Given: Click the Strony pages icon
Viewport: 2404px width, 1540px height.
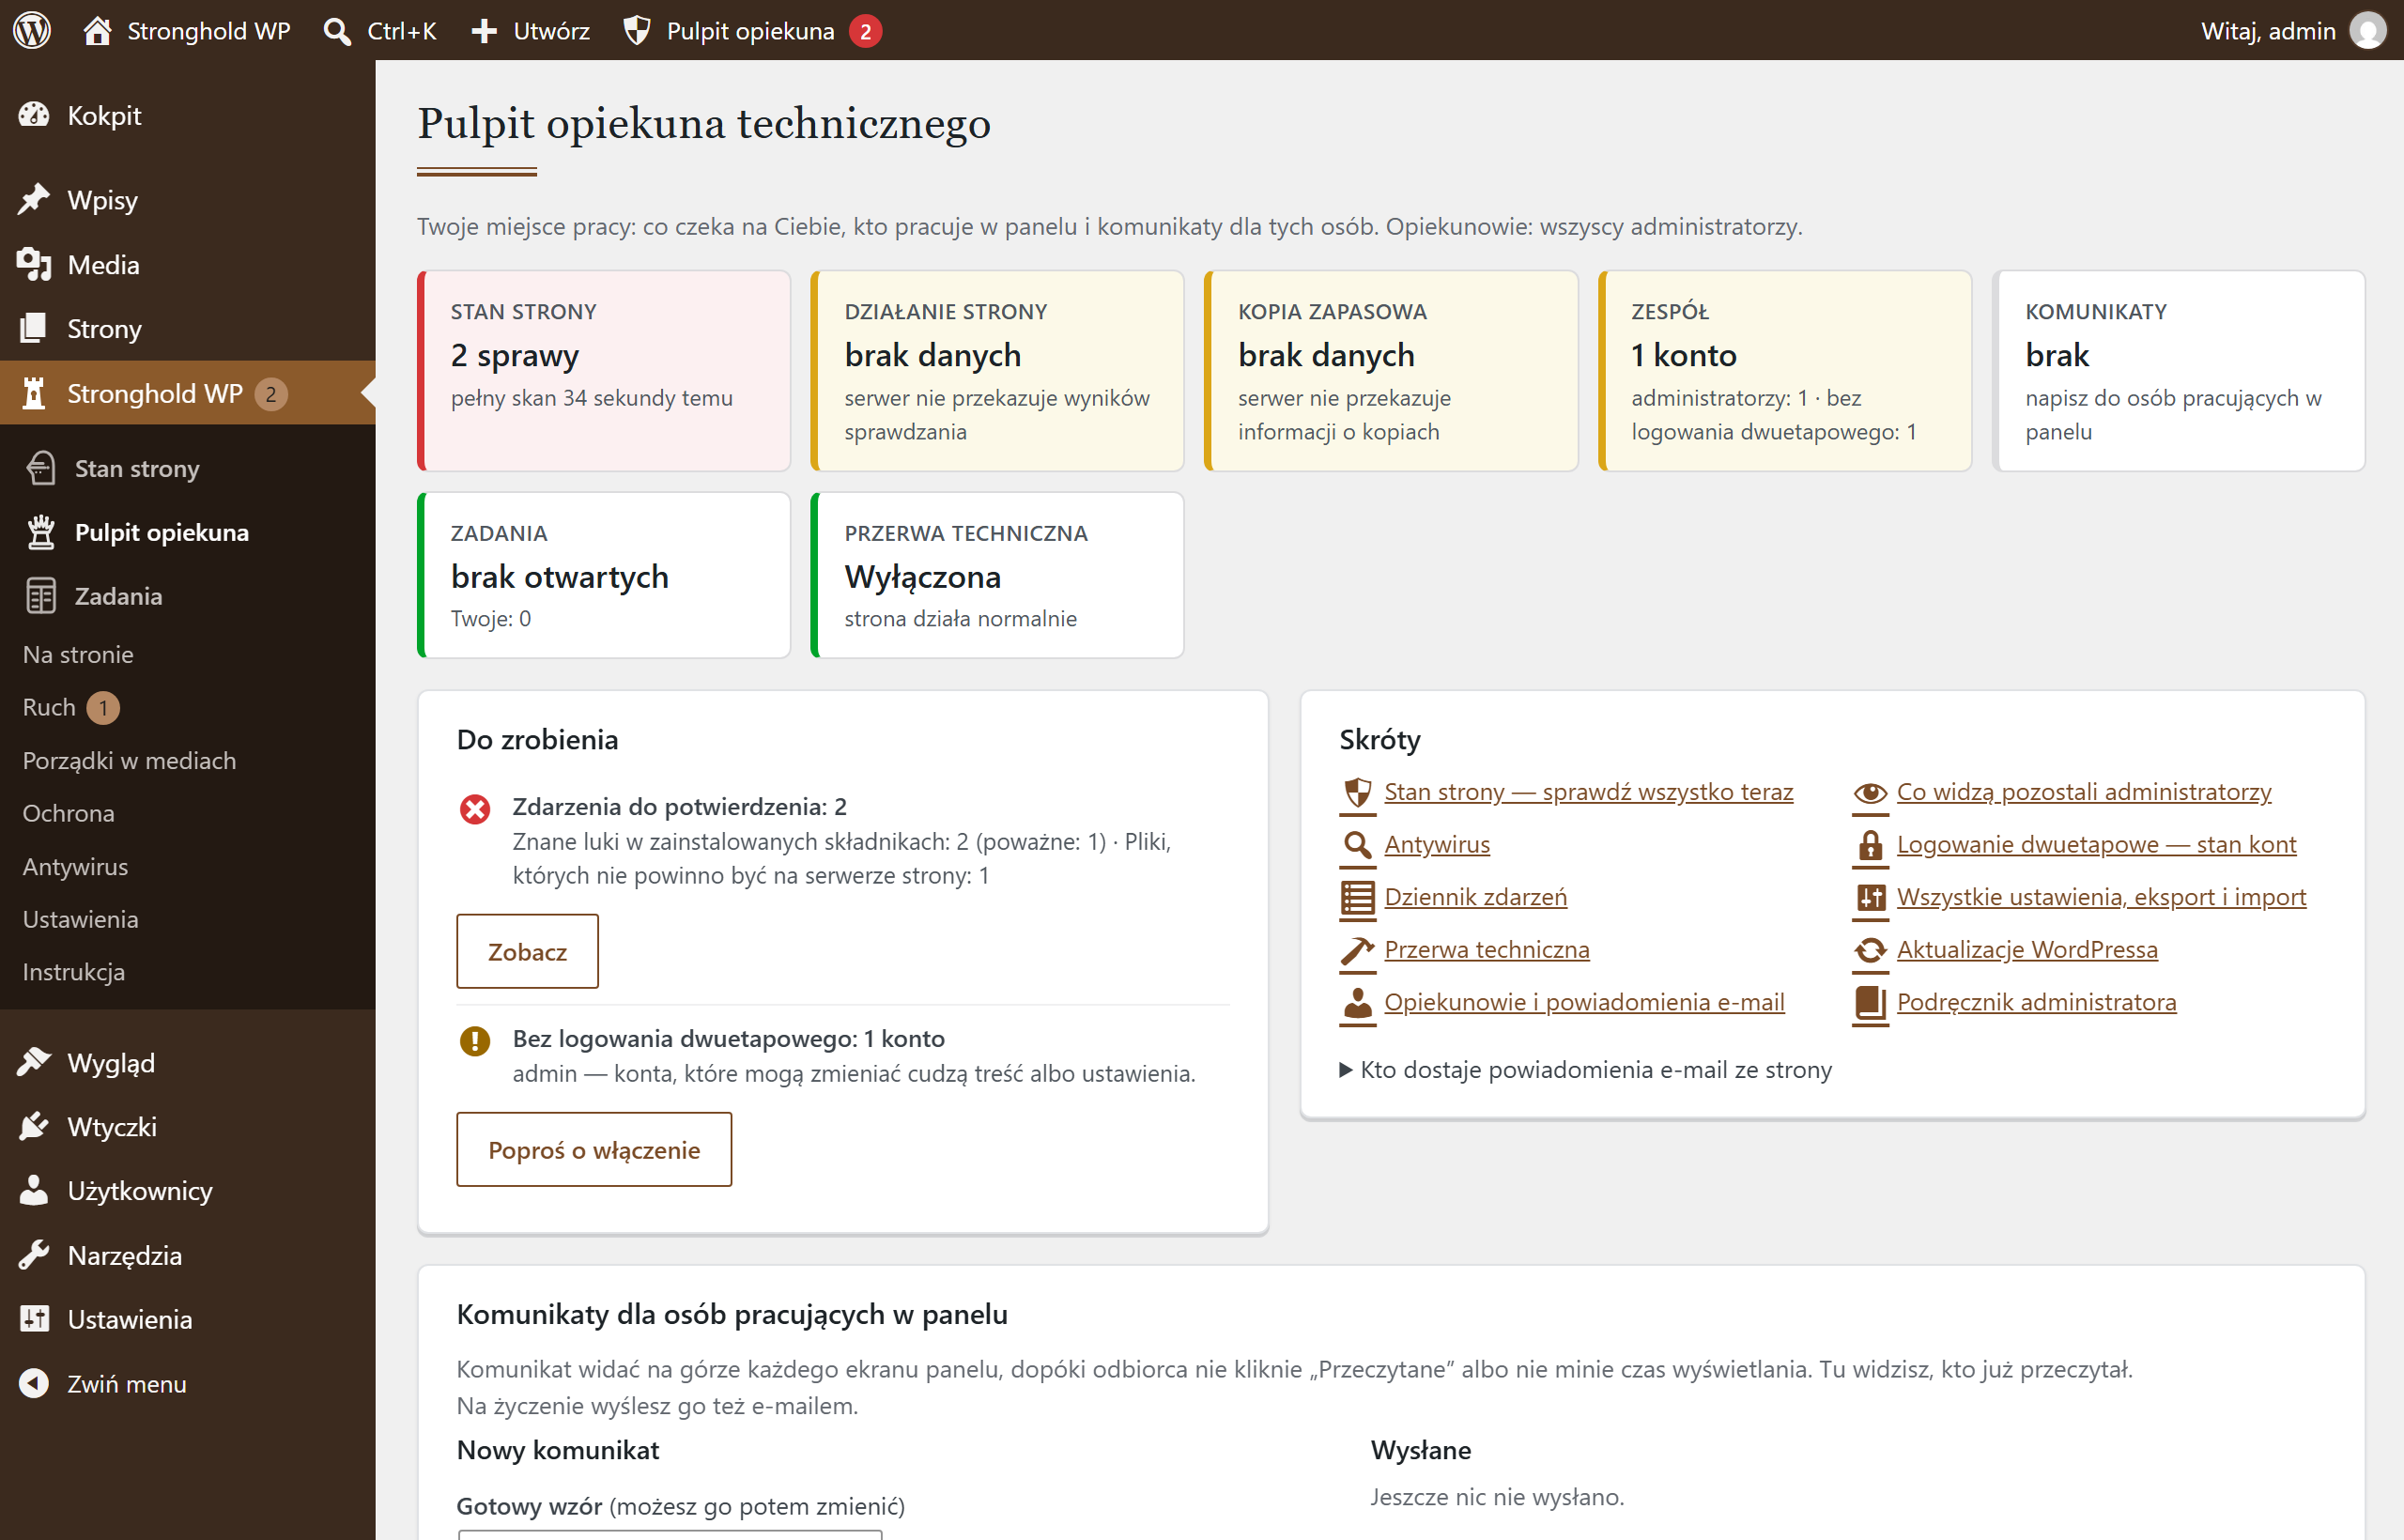Looking at the screenshot, I should pos(34,328).
